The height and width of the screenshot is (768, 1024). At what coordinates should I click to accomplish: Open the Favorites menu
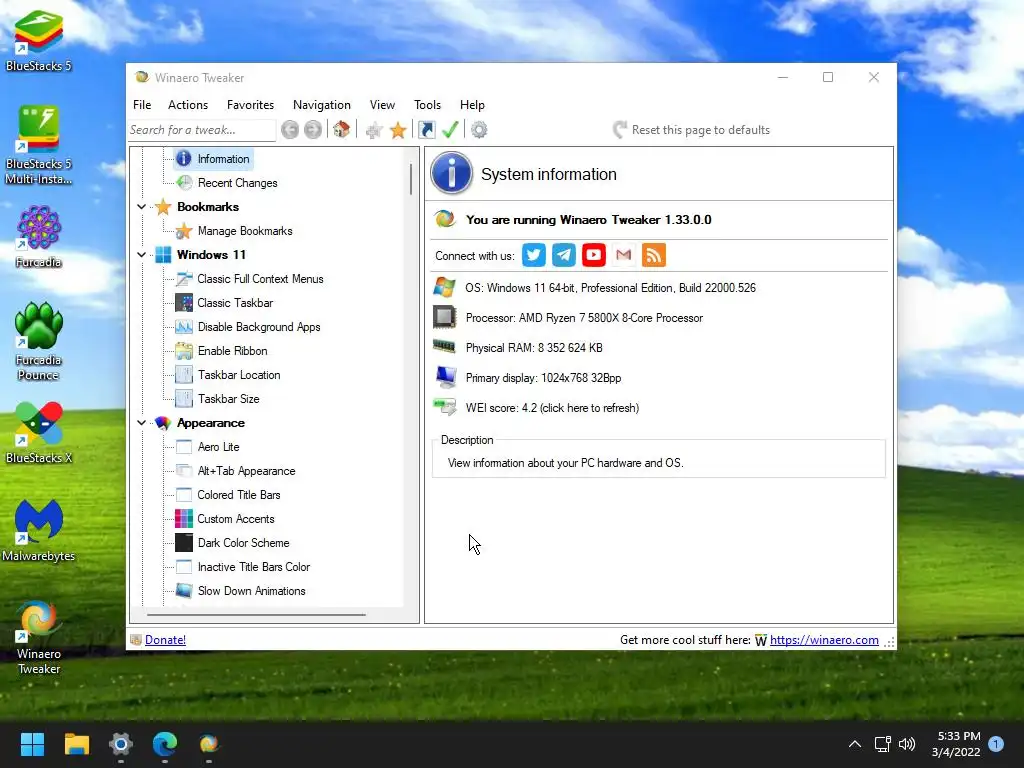point(250,105)
